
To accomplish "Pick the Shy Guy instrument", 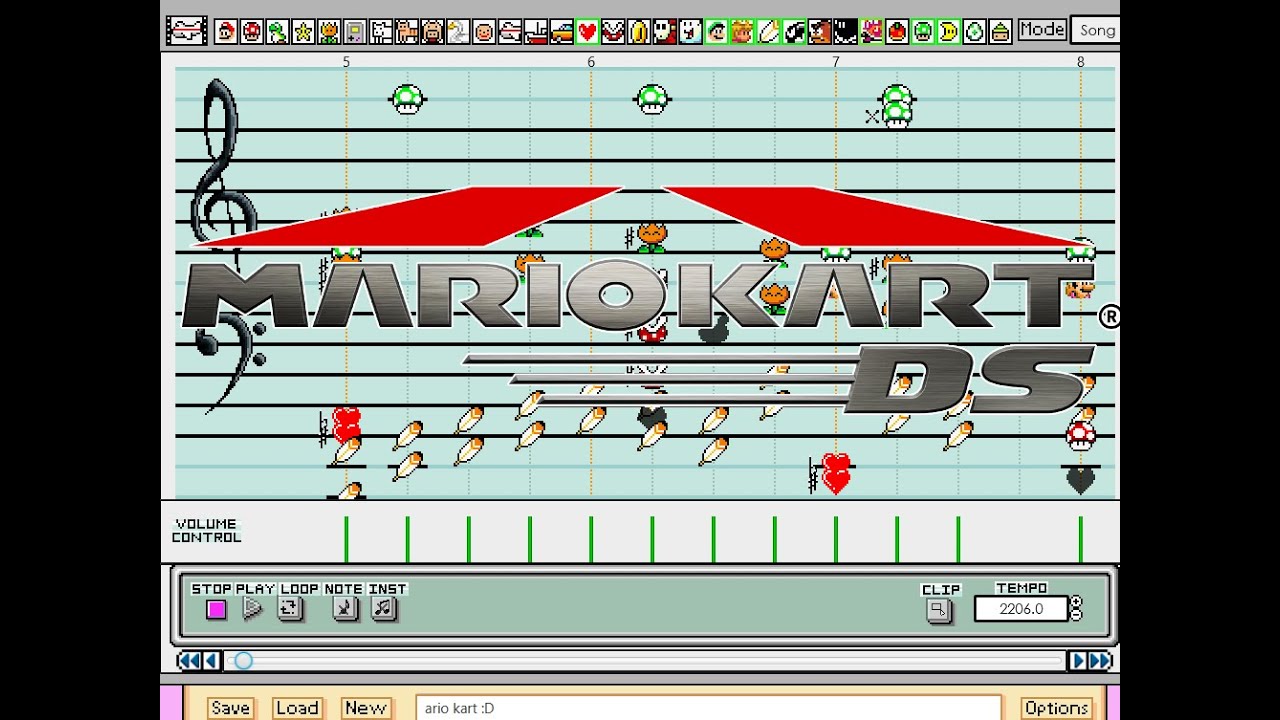I will coord(664,31).
